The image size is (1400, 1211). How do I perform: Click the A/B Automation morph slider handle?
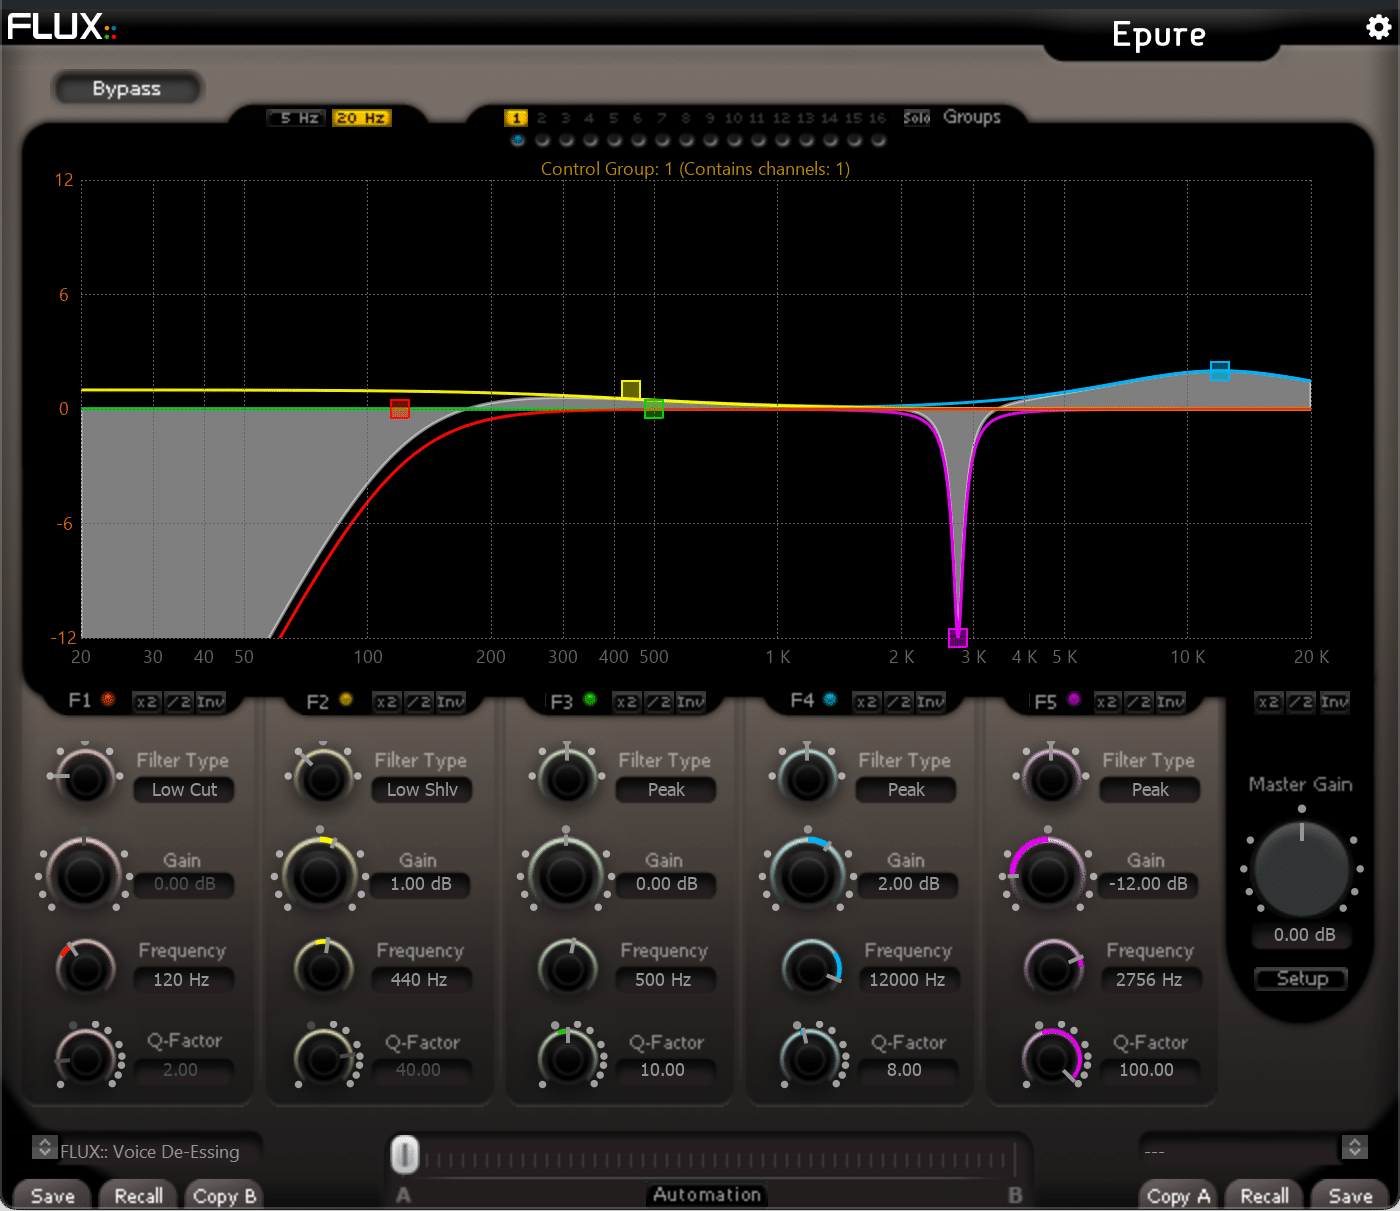[404, 1155]
